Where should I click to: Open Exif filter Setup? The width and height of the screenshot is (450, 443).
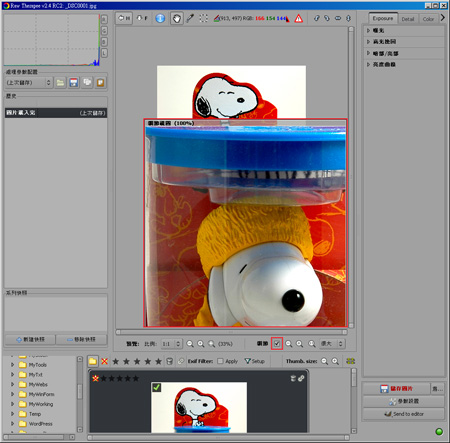click(x=255, y=361)
